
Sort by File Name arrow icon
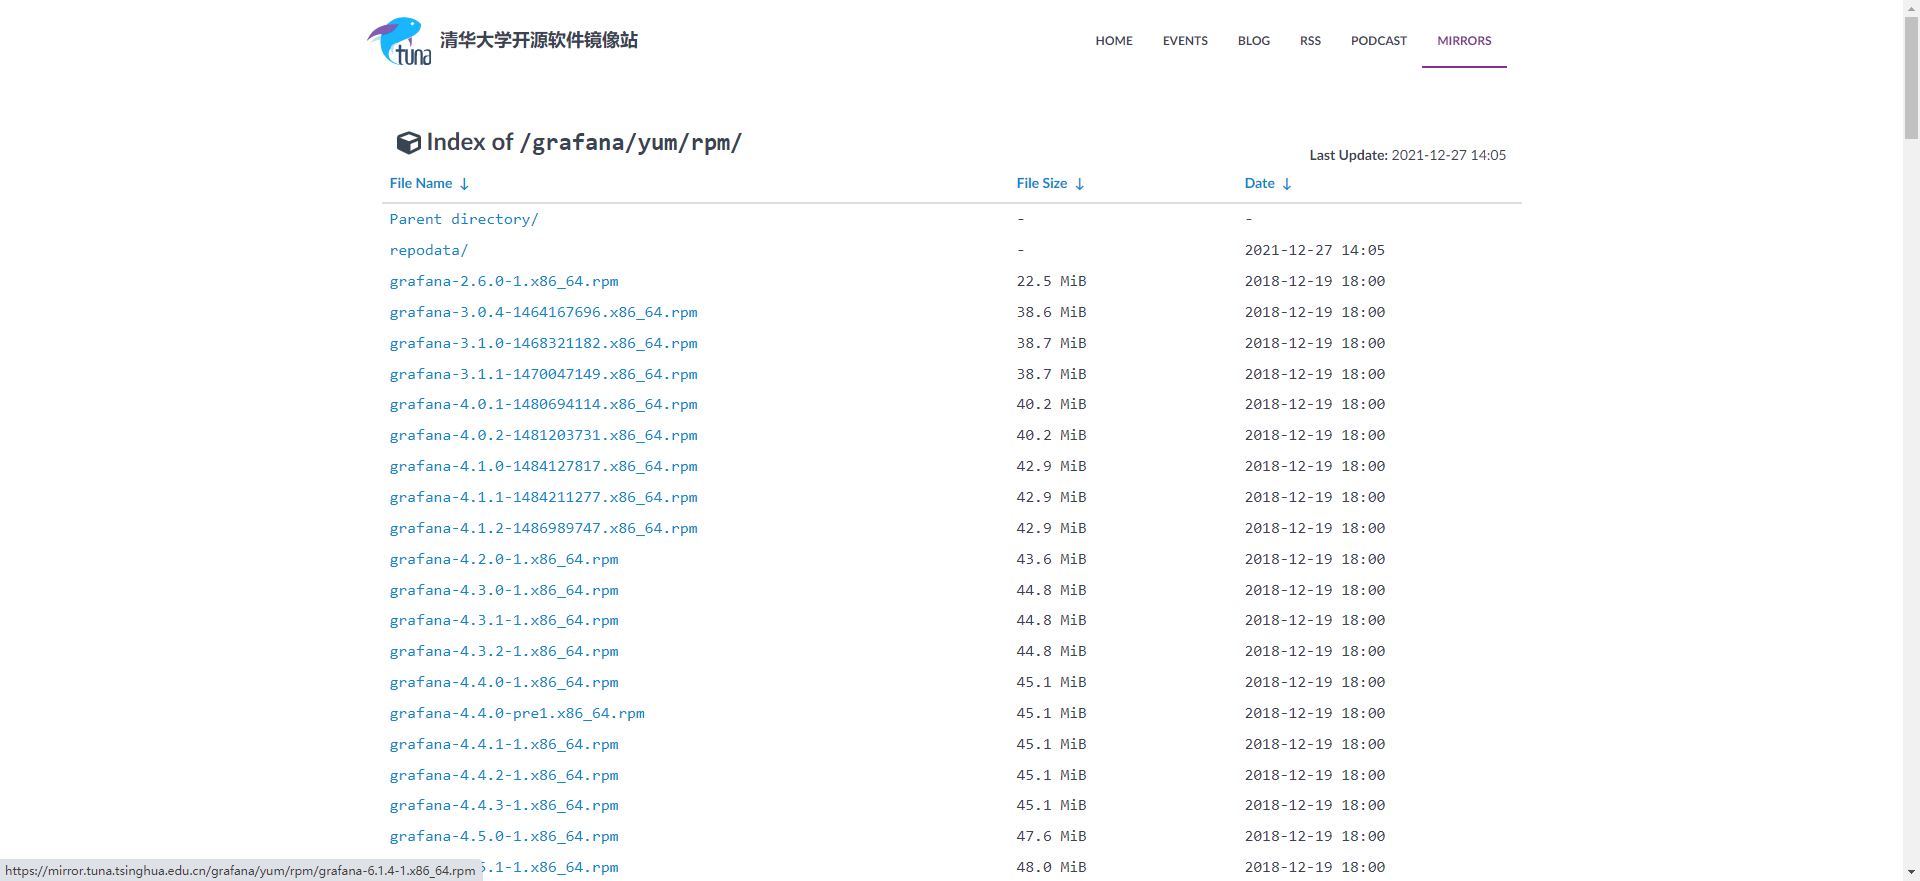coord(464,184)
